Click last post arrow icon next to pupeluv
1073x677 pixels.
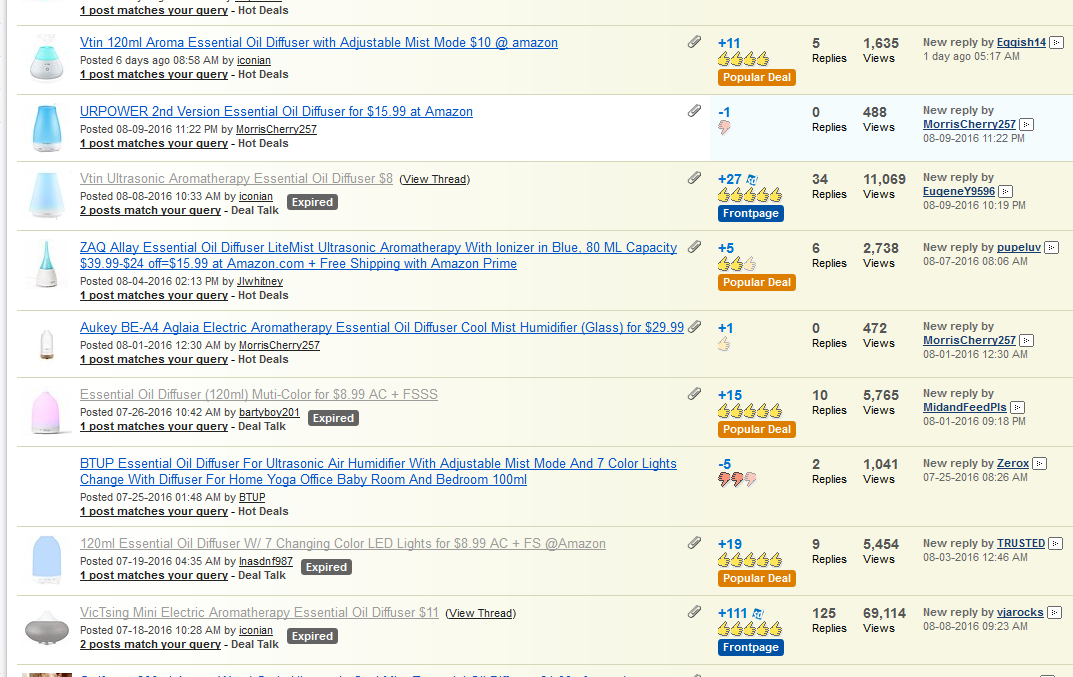[x=1052, y=248]
